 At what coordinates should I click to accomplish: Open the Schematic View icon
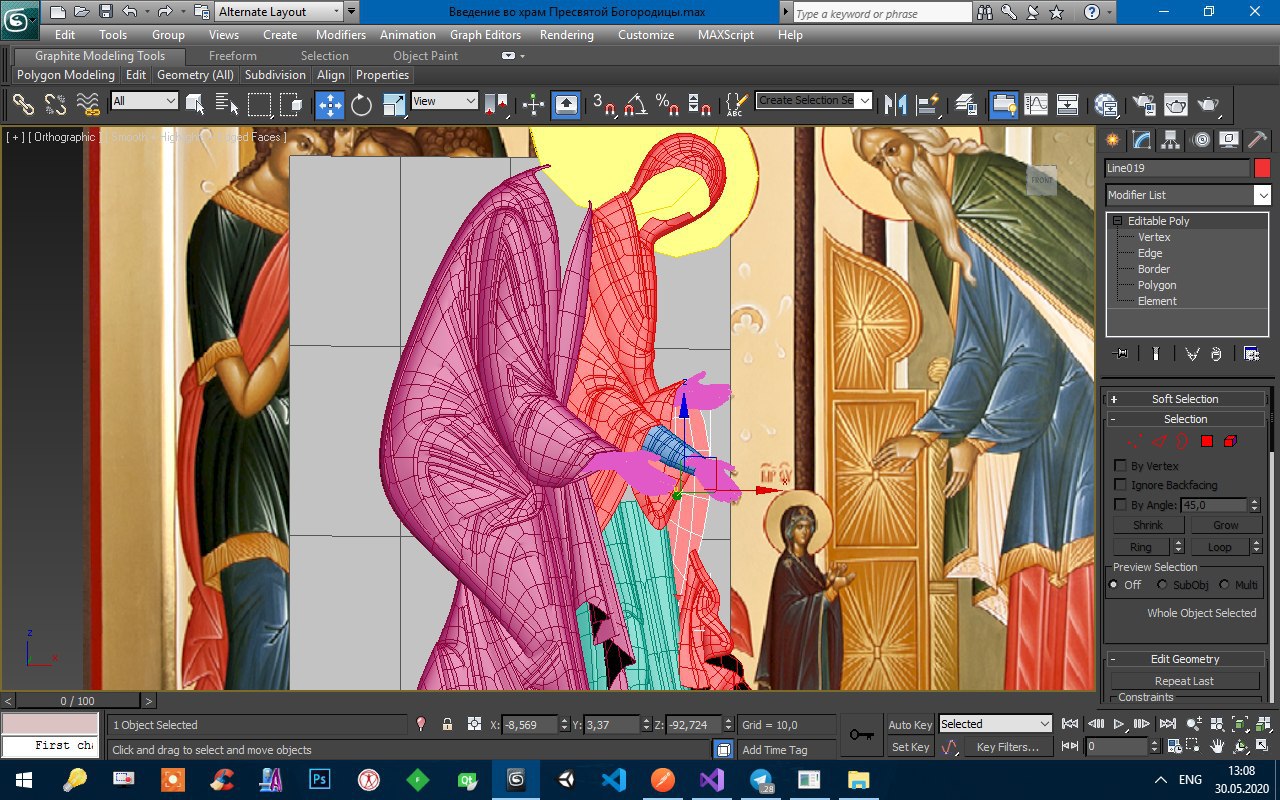(x=1068, y=103)
